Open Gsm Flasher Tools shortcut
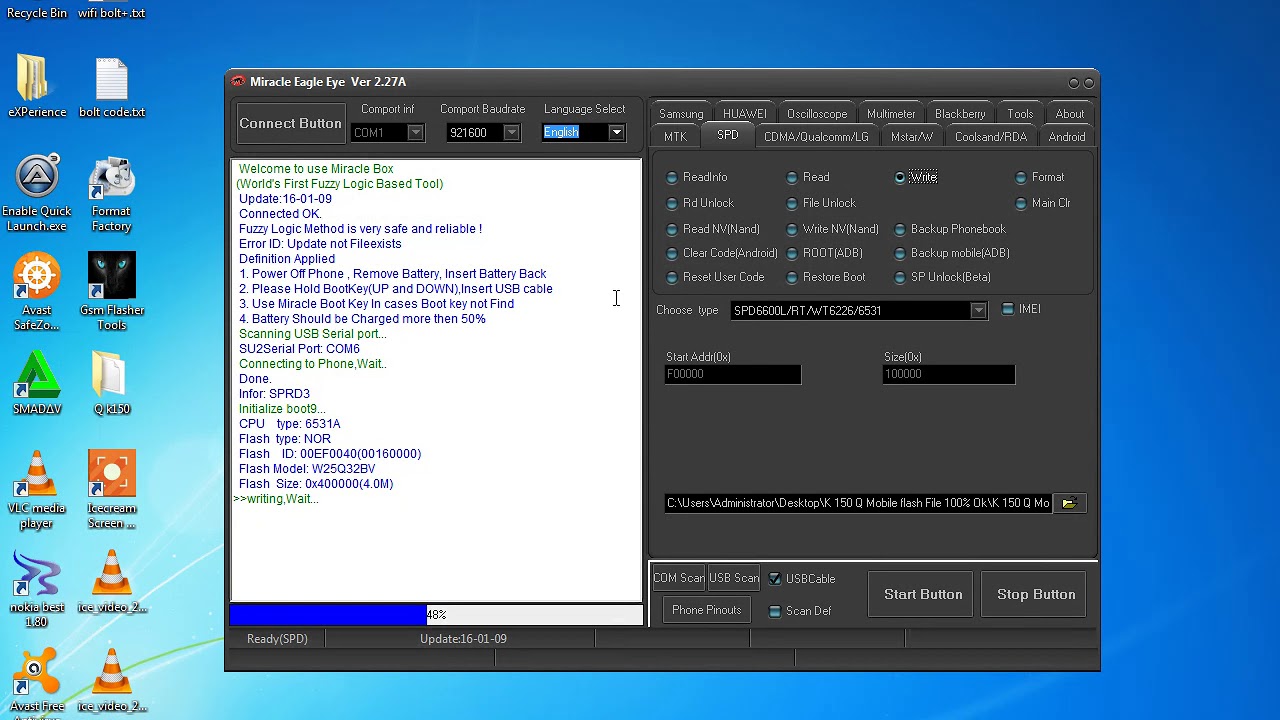 pyautogui.click(x=112, y=292)
